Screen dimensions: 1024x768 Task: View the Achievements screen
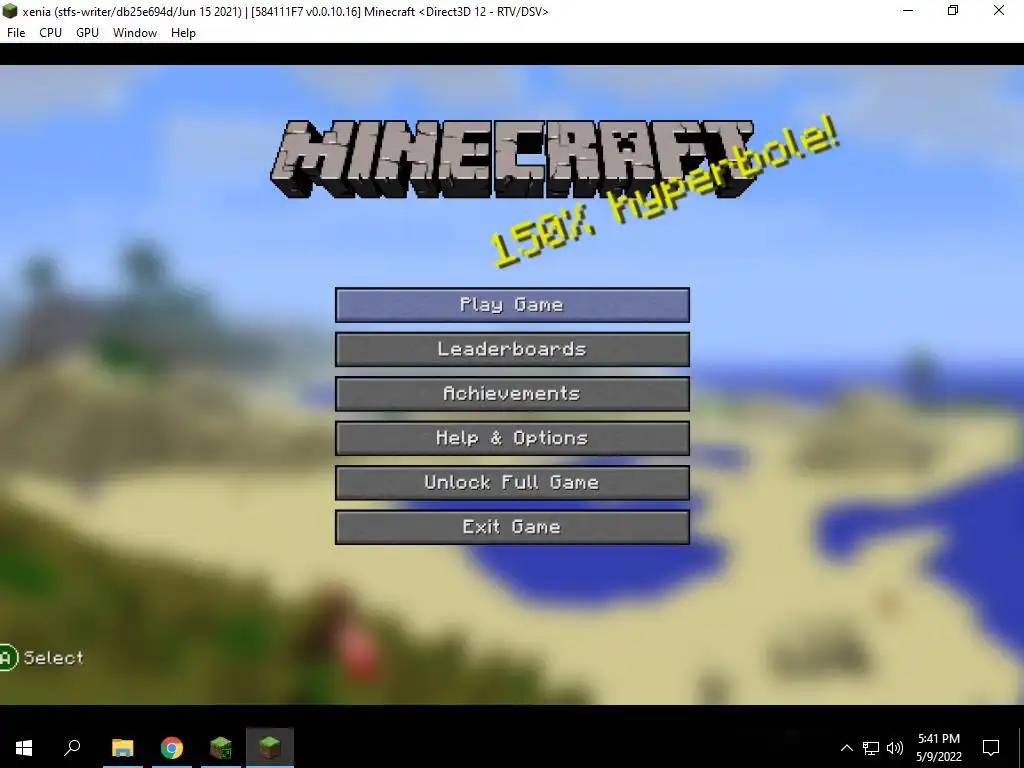(512, 394)
